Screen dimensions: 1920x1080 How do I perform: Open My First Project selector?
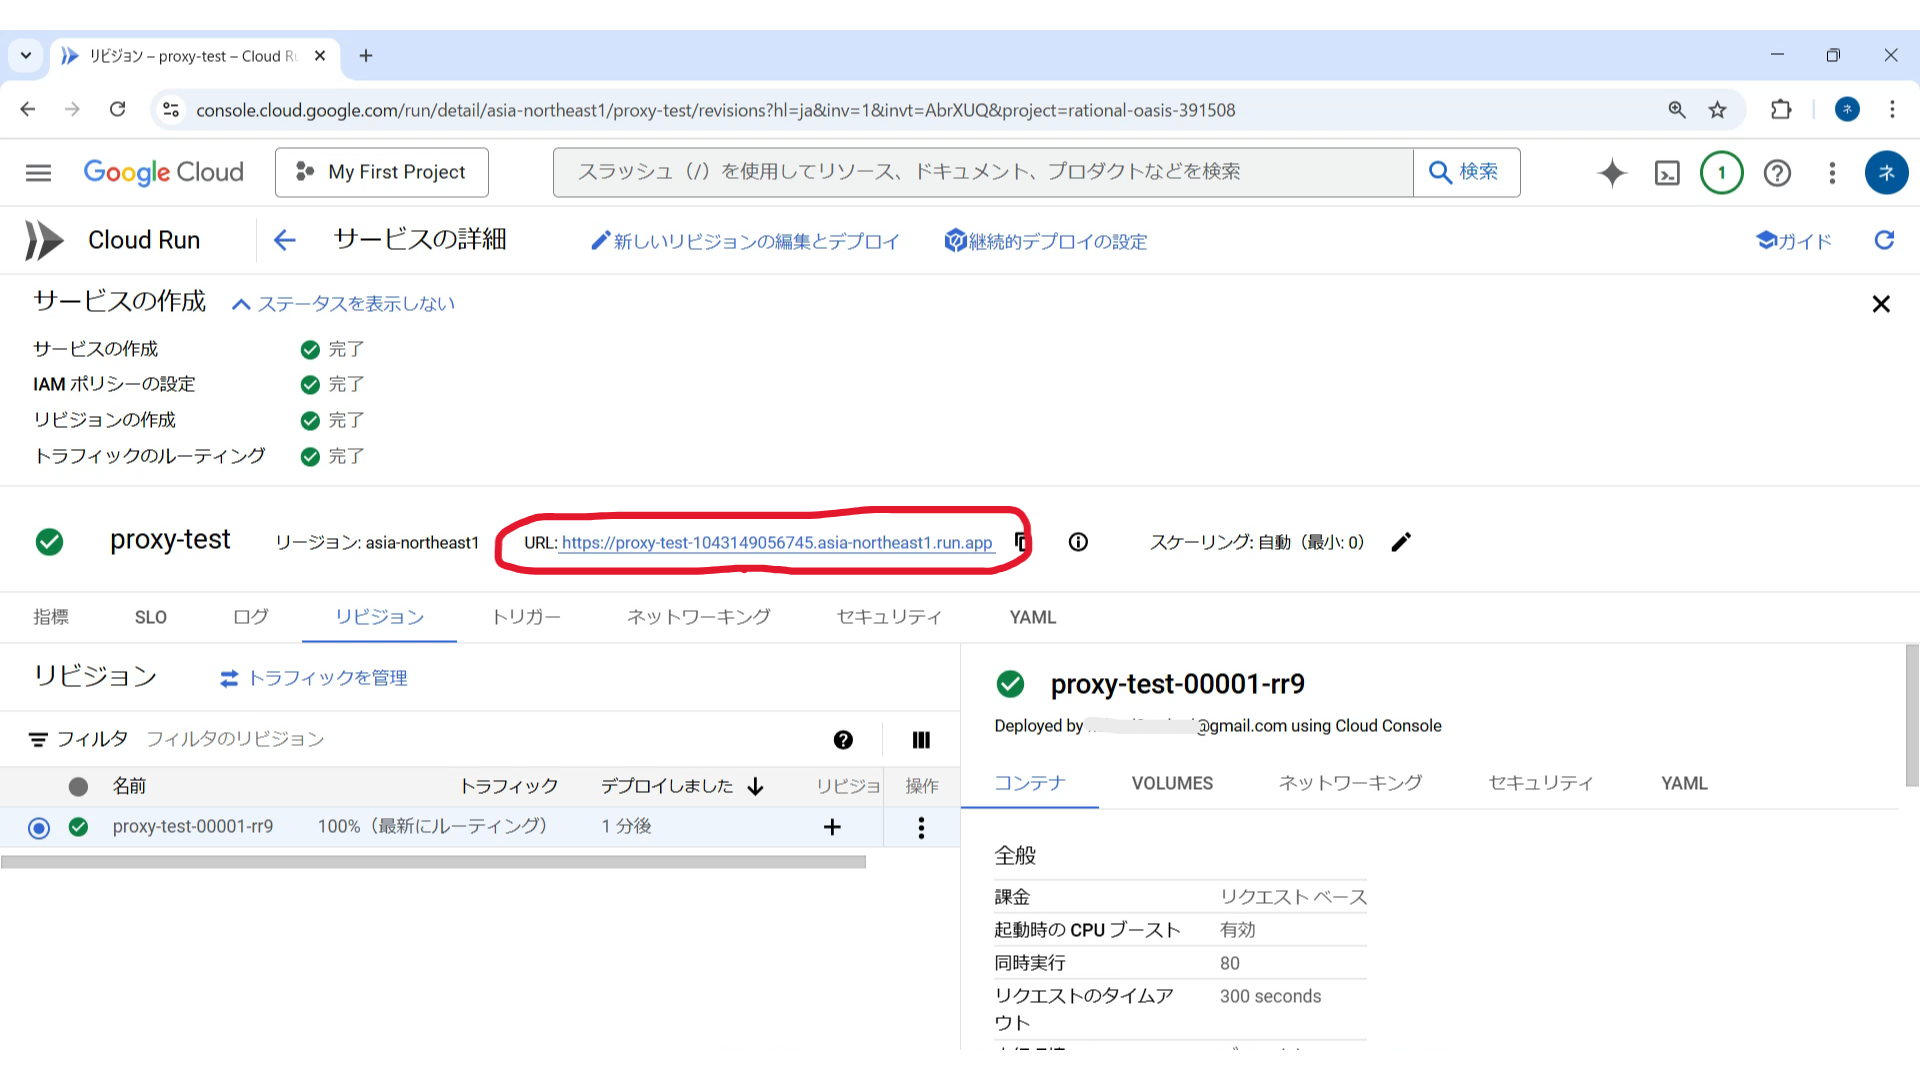[382, 173]
